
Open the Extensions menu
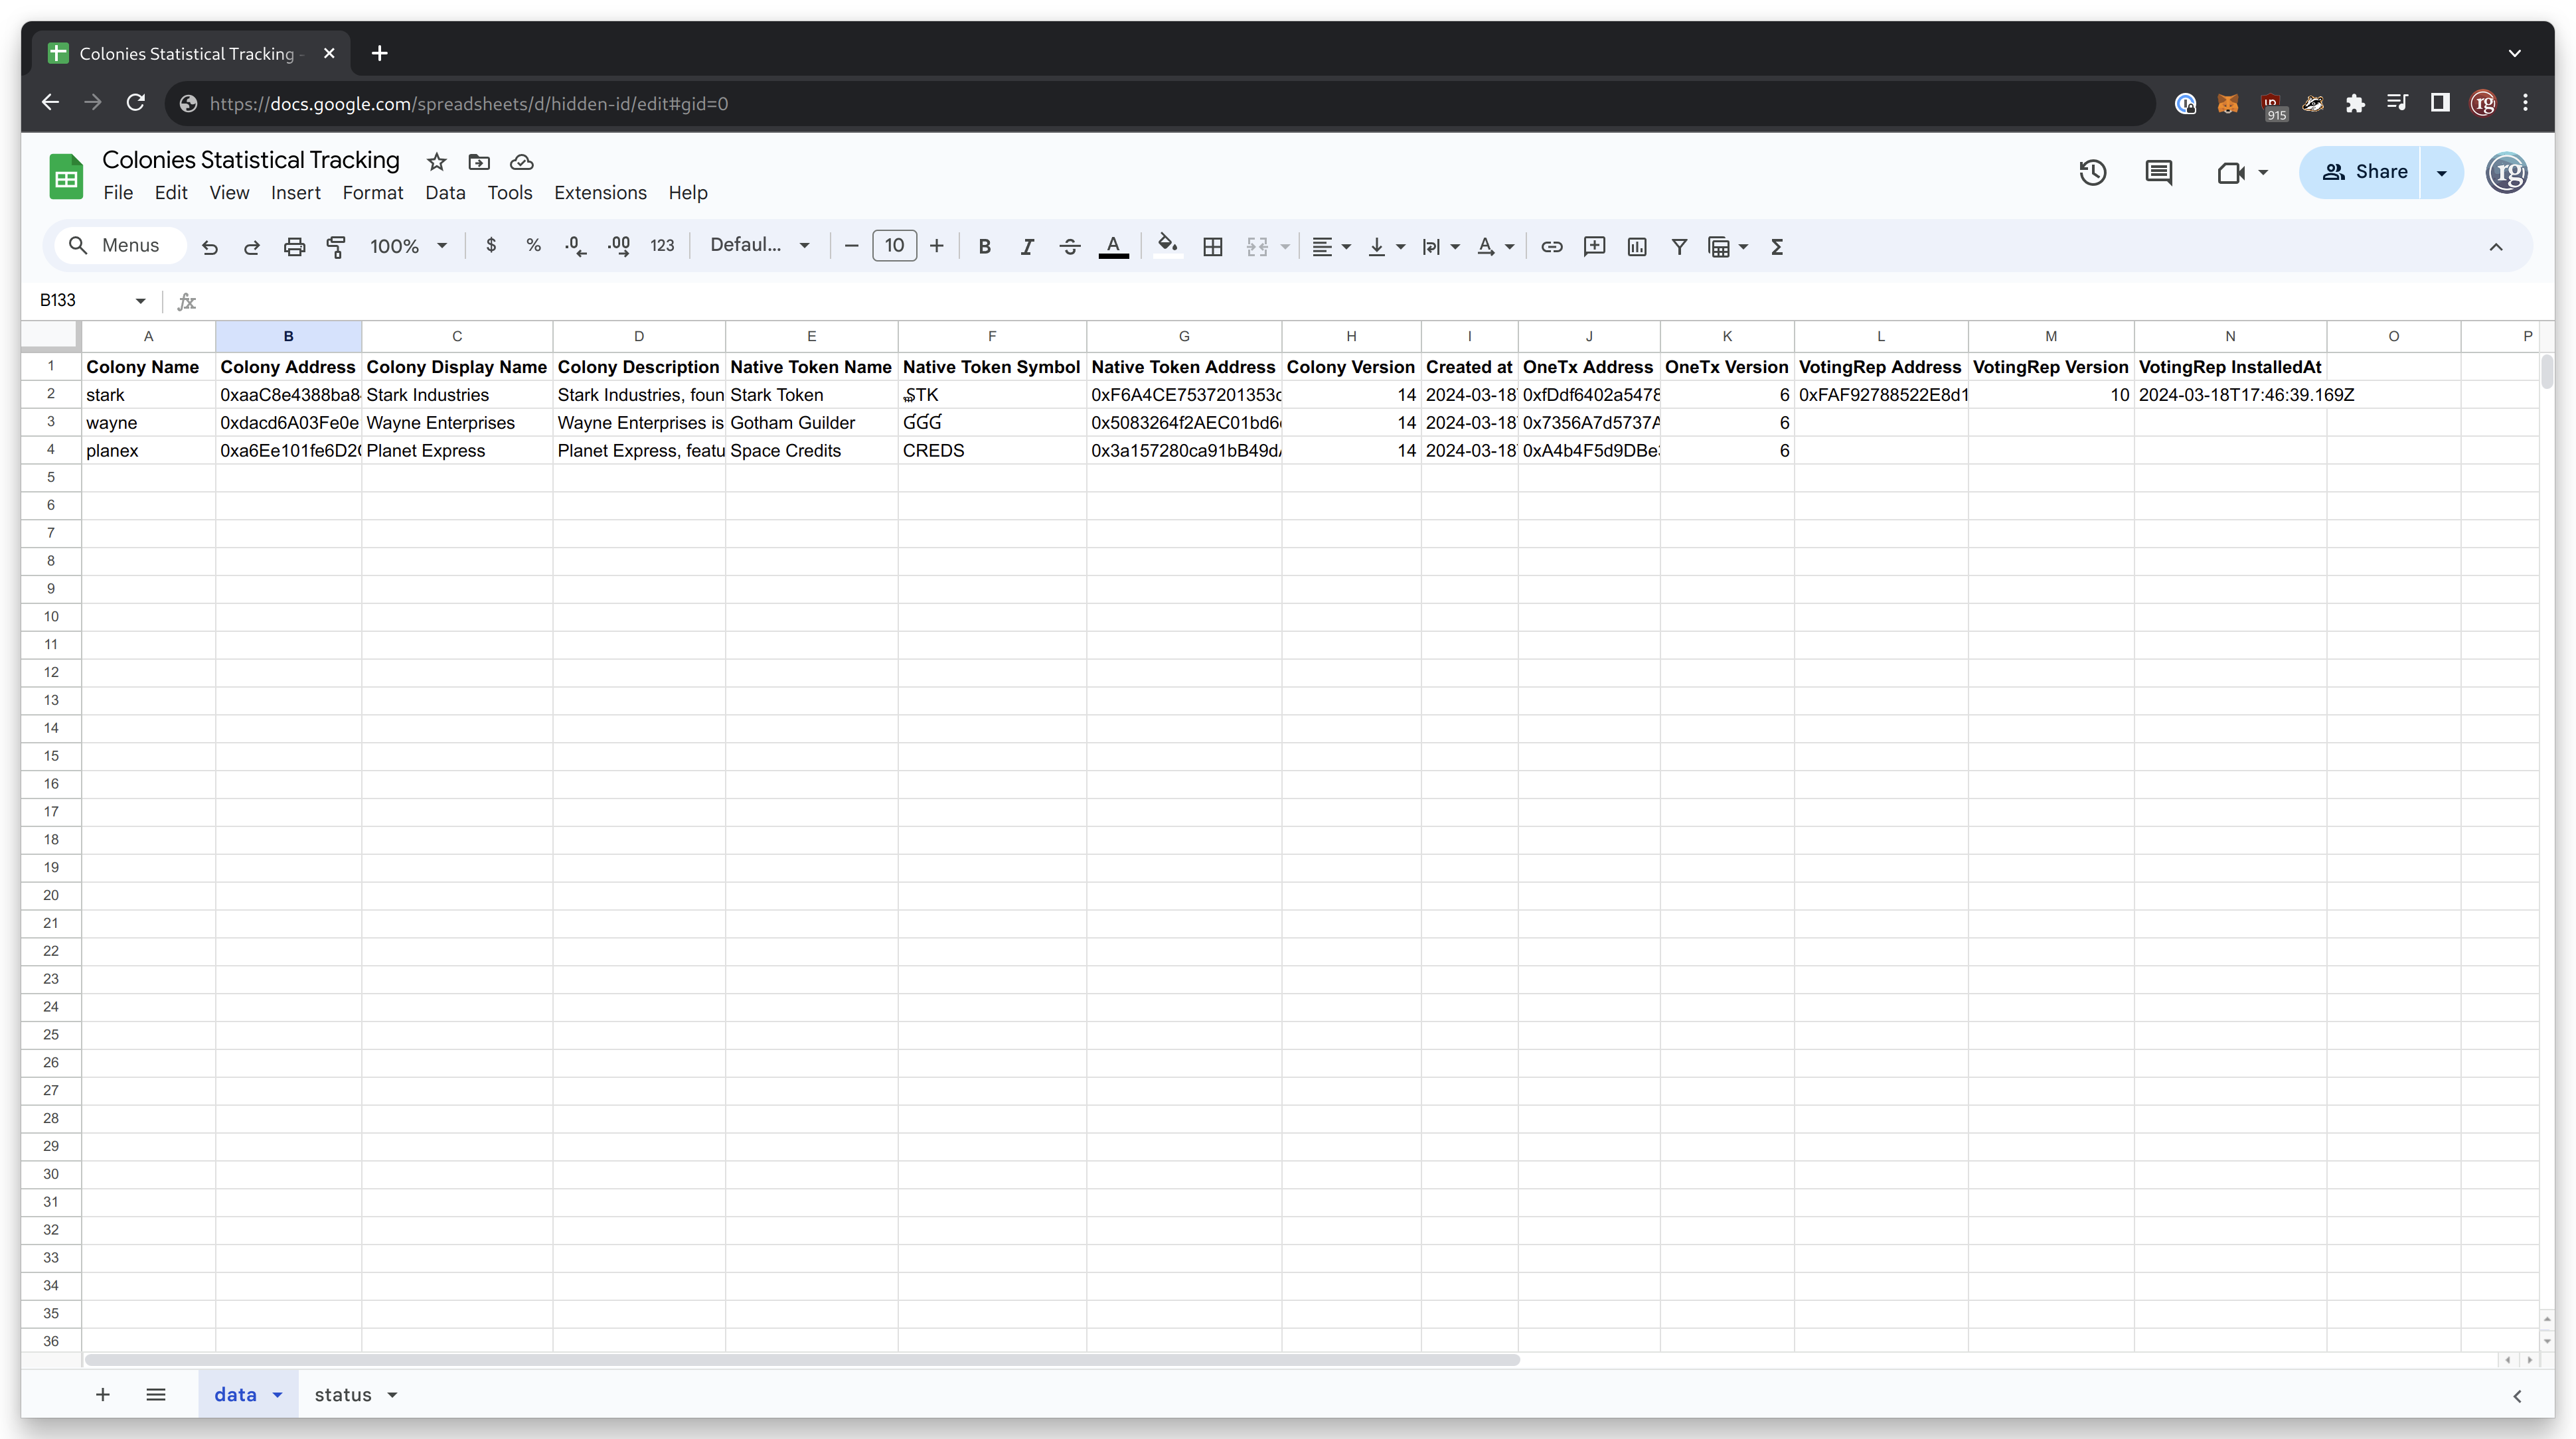click(600, 192)
